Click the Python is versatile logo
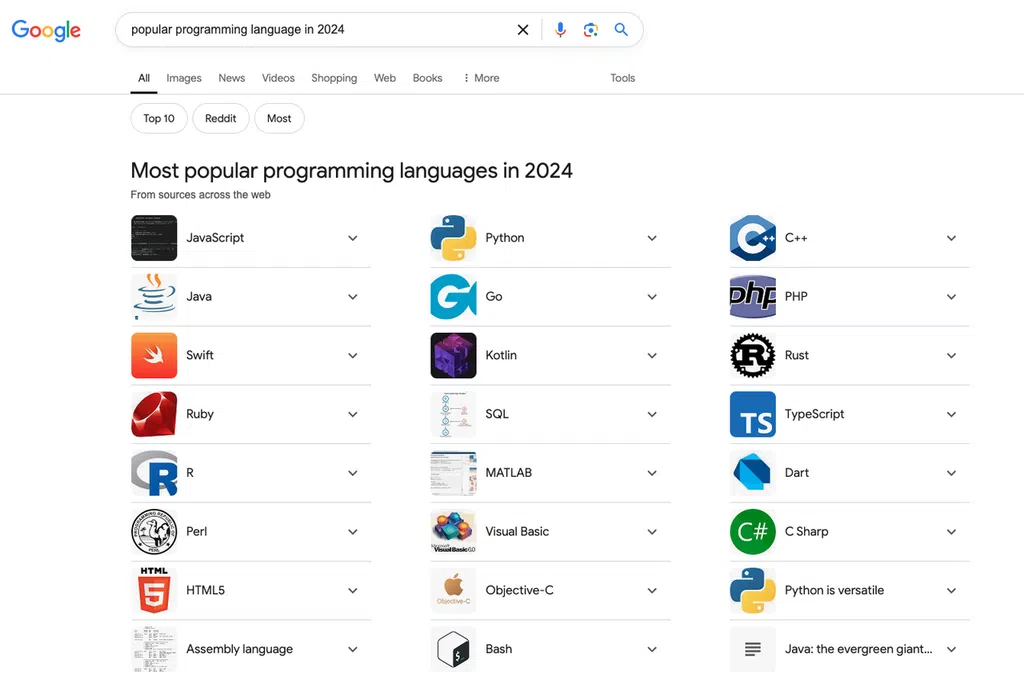The height and width of the screenshot is (676, 1024). point(752,590)
